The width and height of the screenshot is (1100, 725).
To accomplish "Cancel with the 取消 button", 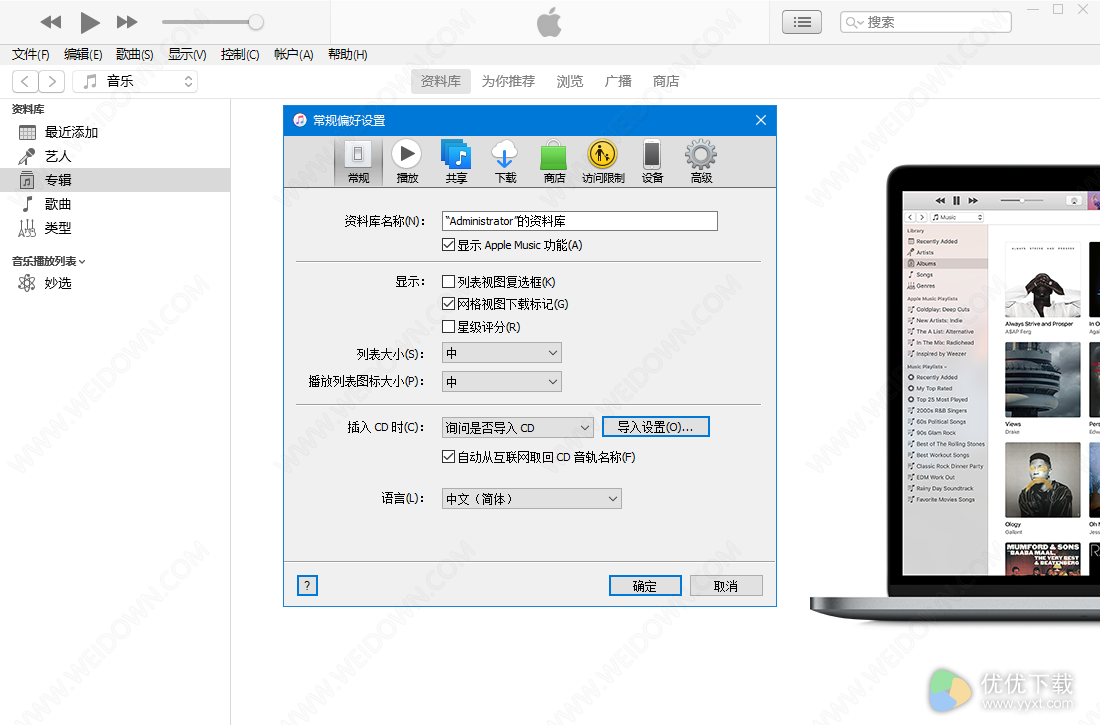I will [x=726, y=586].
